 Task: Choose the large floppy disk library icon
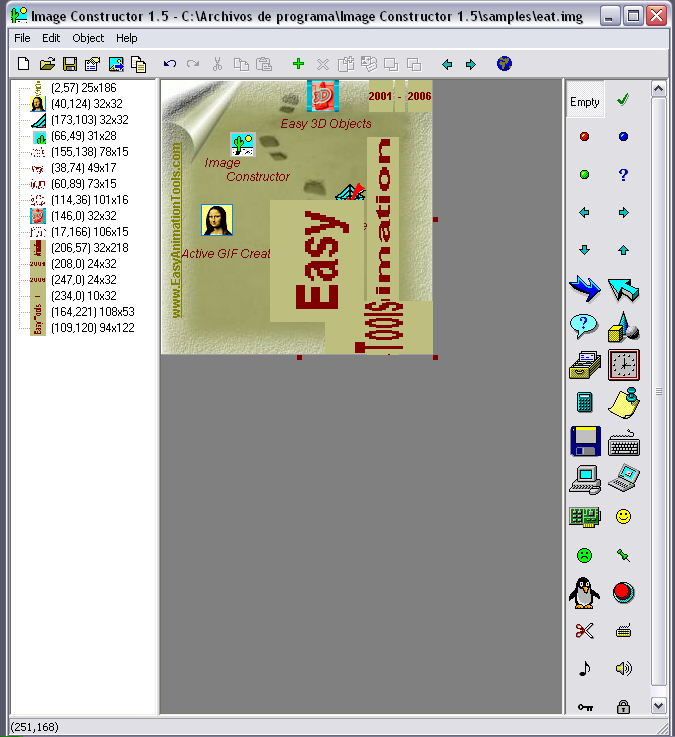[585, 441]
